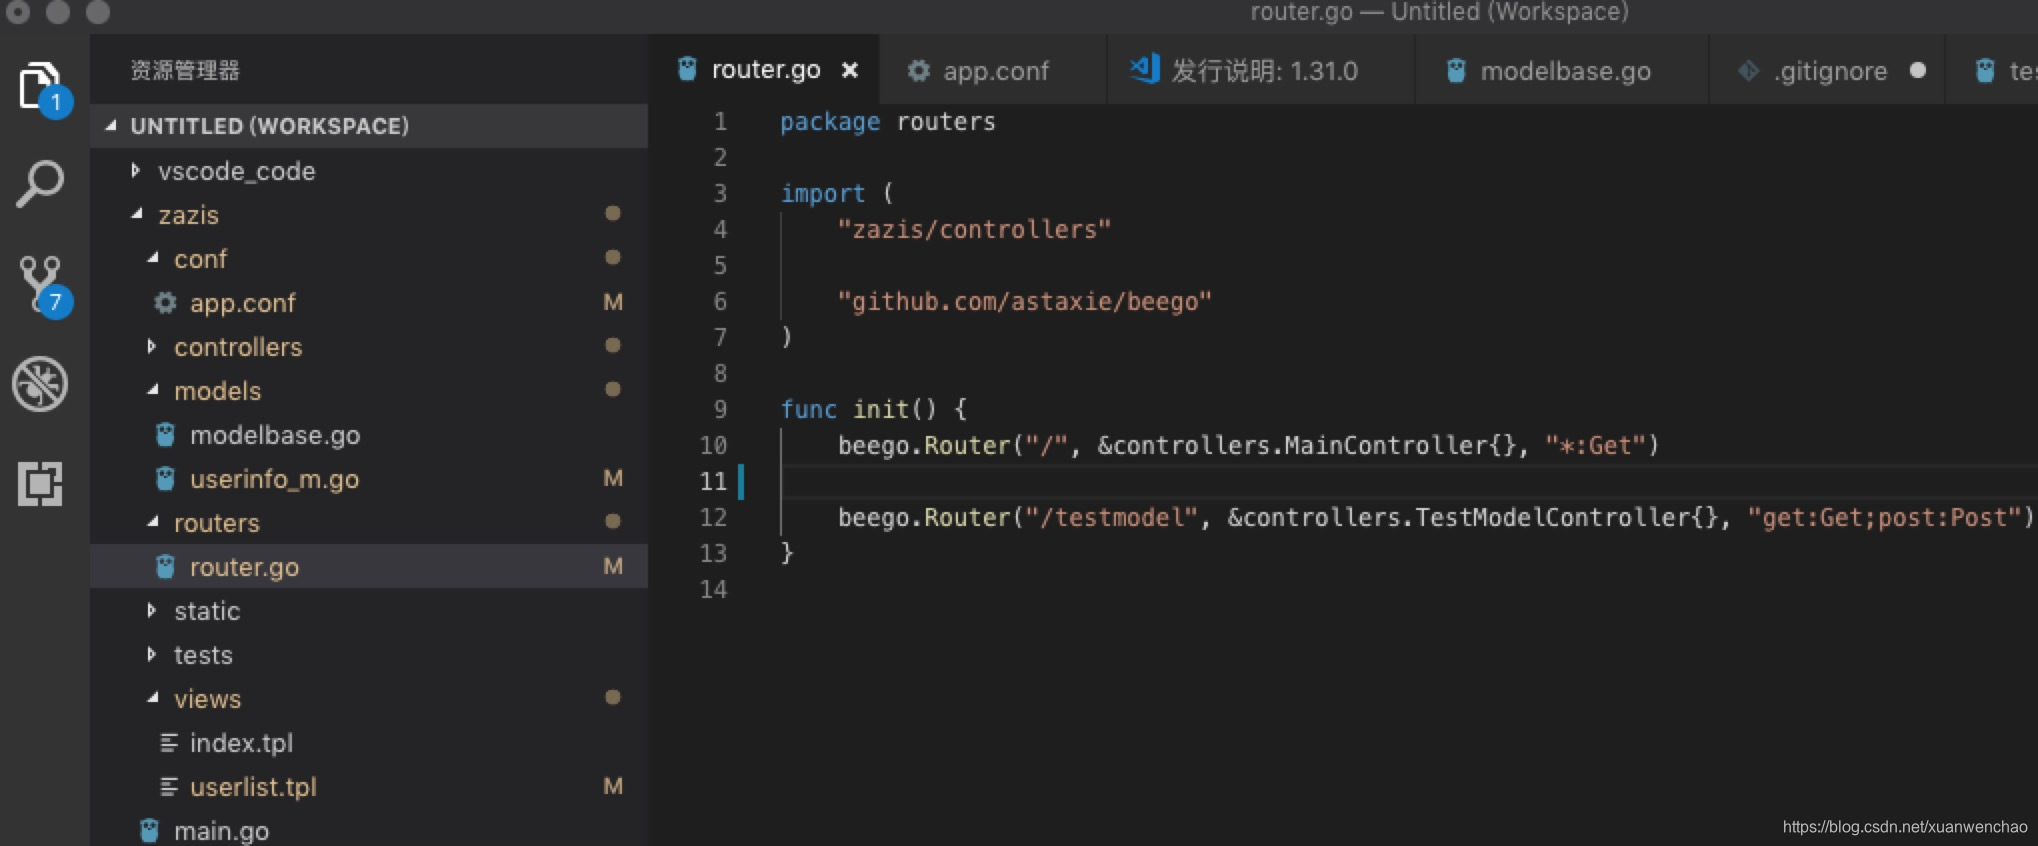2038x846 pixels.
Task: Click gopher icon on router.go tab
Action: [x=687, y=69]
